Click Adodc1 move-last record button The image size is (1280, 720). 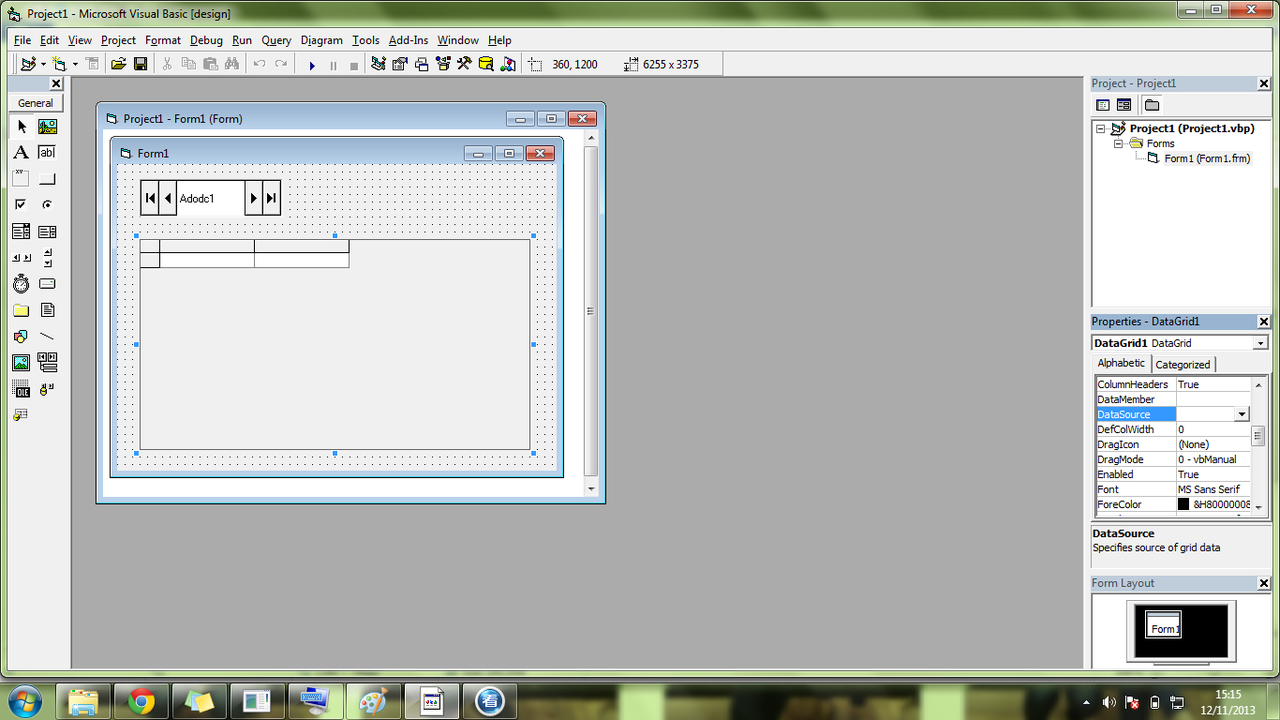click(271, 198)
